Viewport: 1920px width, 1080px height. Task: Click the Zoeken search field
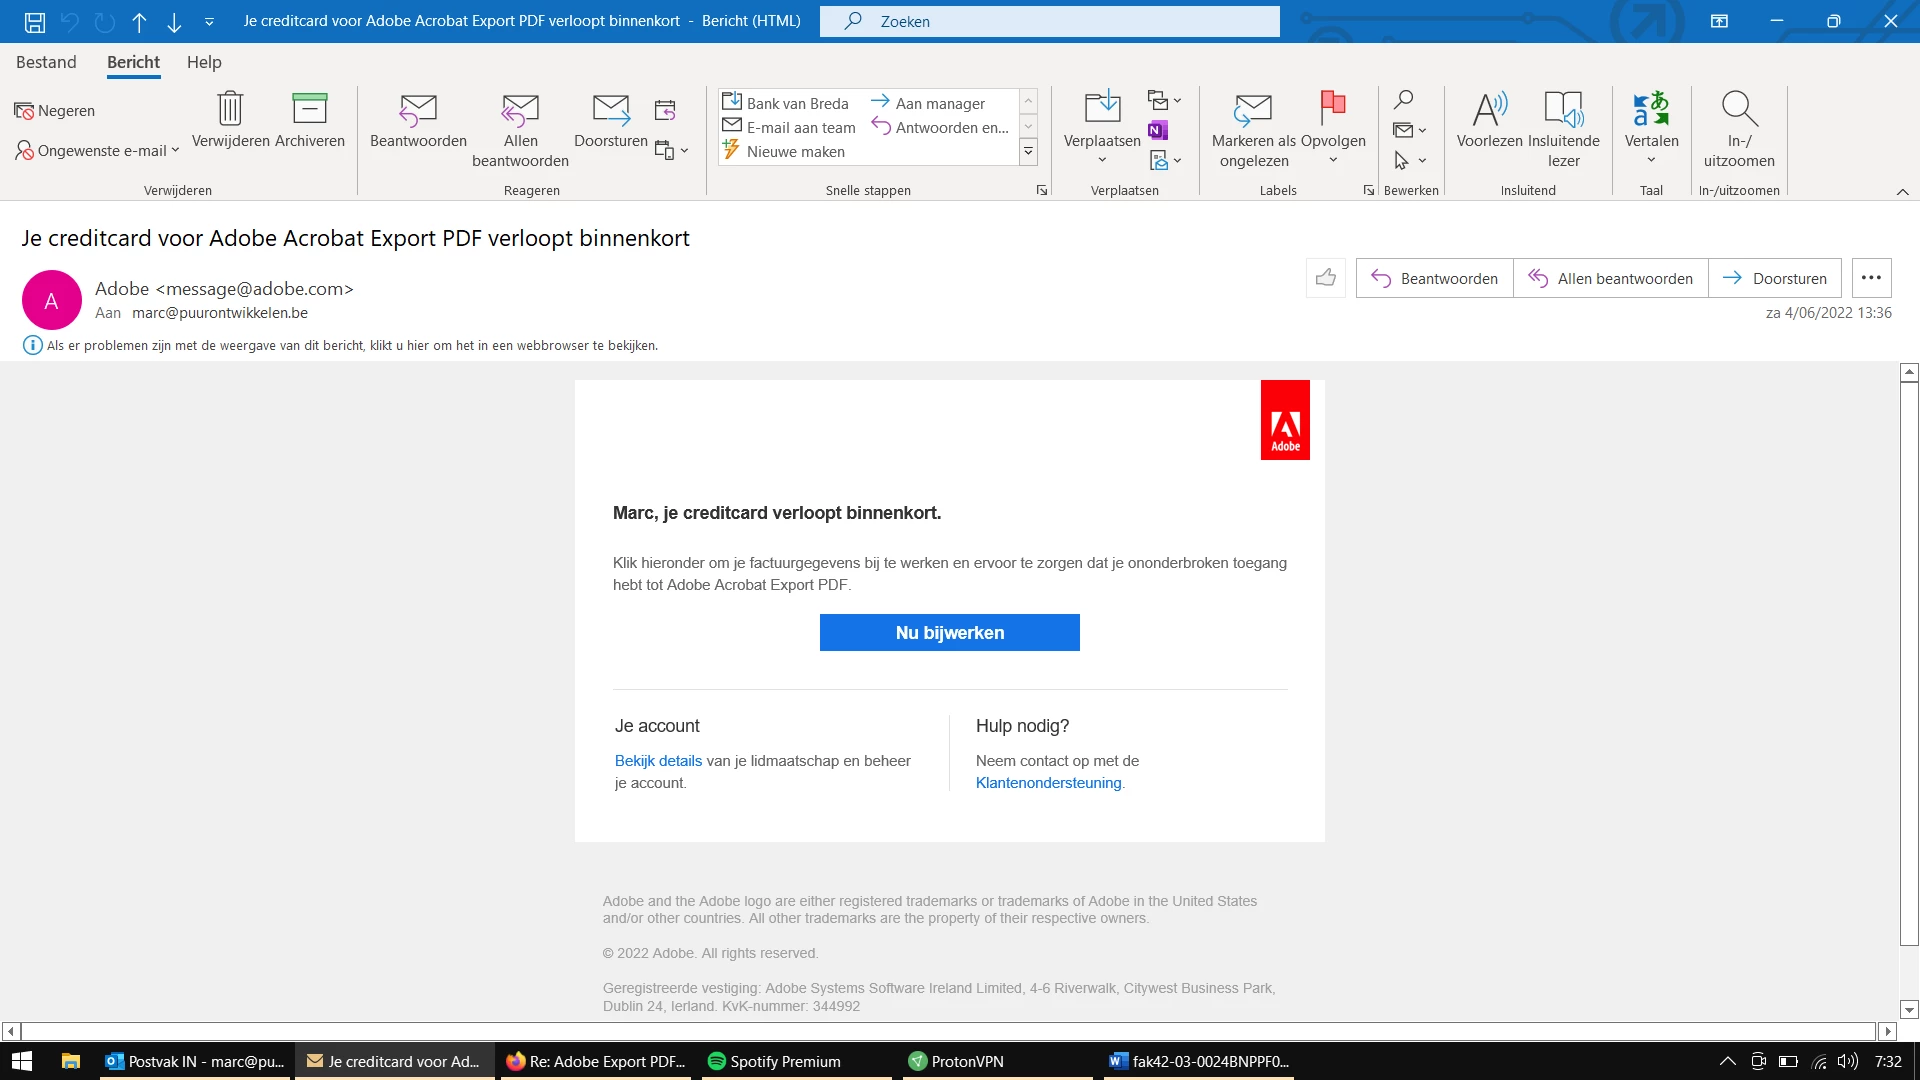(x=1049, y=21)
